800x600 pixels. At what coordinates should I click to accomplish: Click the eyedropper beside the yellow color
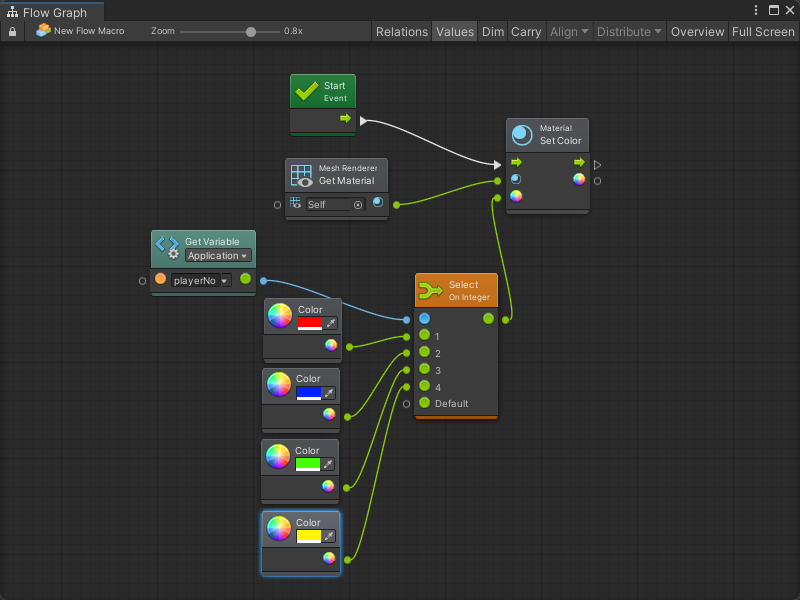pyautogui.click(x=329, y=536)
